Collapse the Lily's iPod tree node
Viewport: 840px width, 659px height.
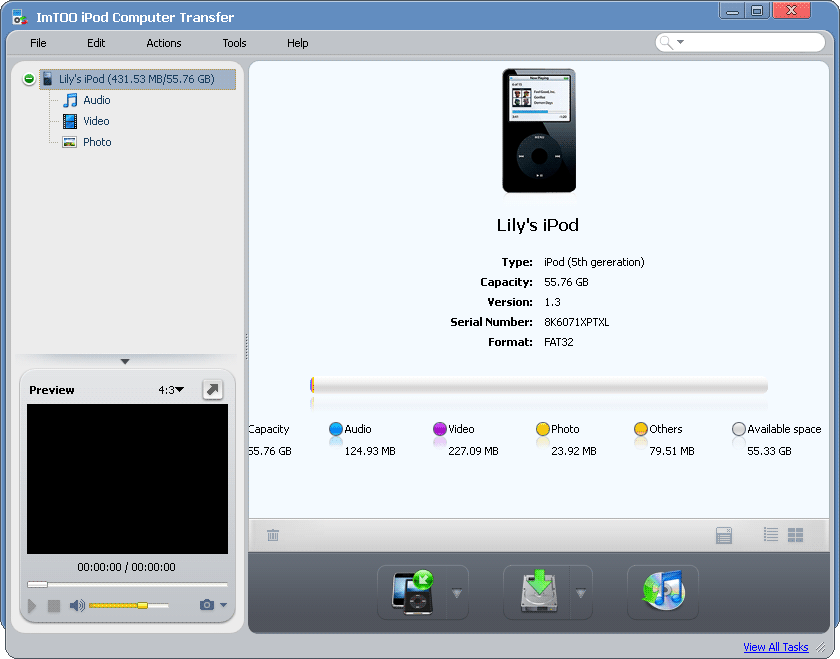[x=28, y=79]
